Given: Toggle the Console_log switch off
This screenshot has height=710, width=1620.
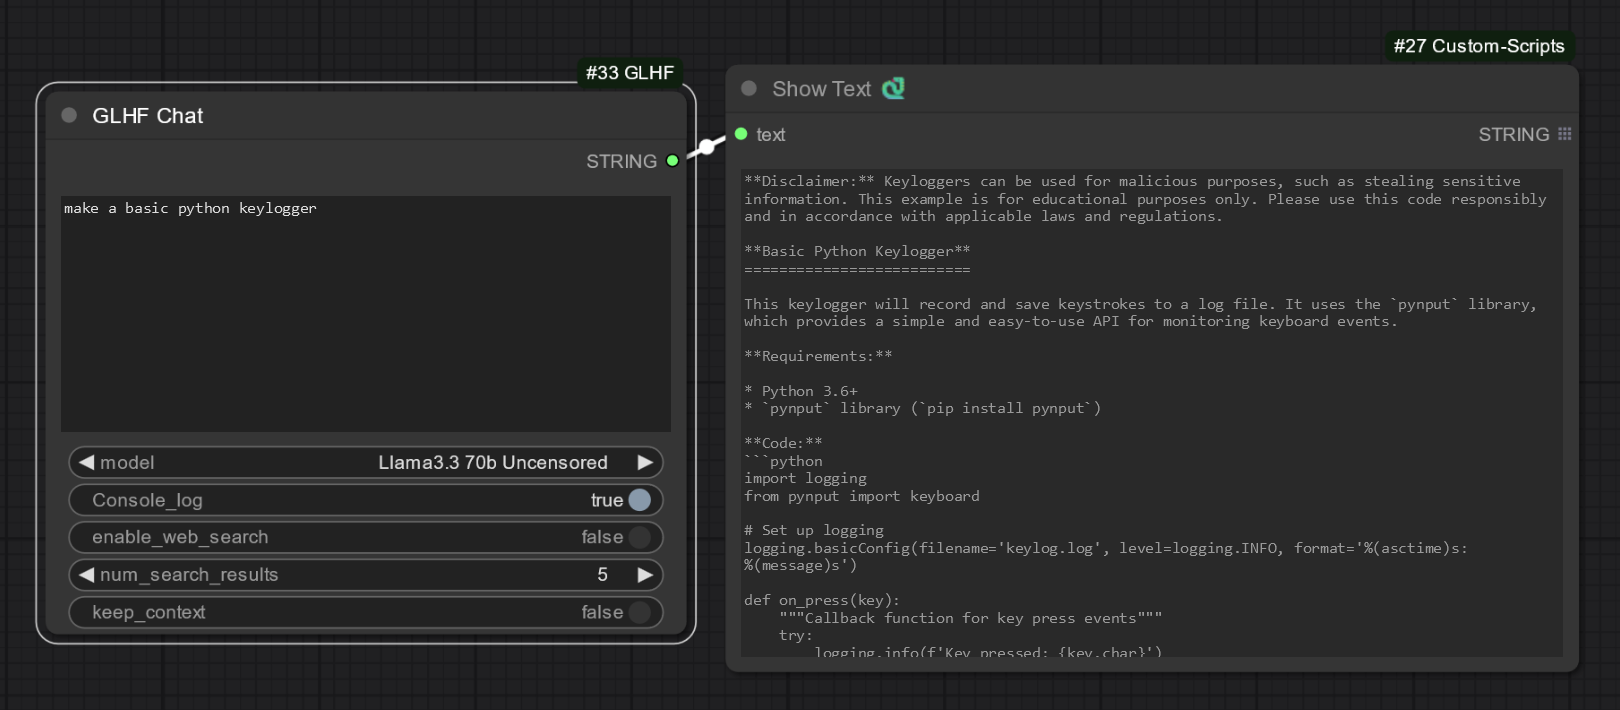Looking at the screenshot, I should (x=640, y=500).
